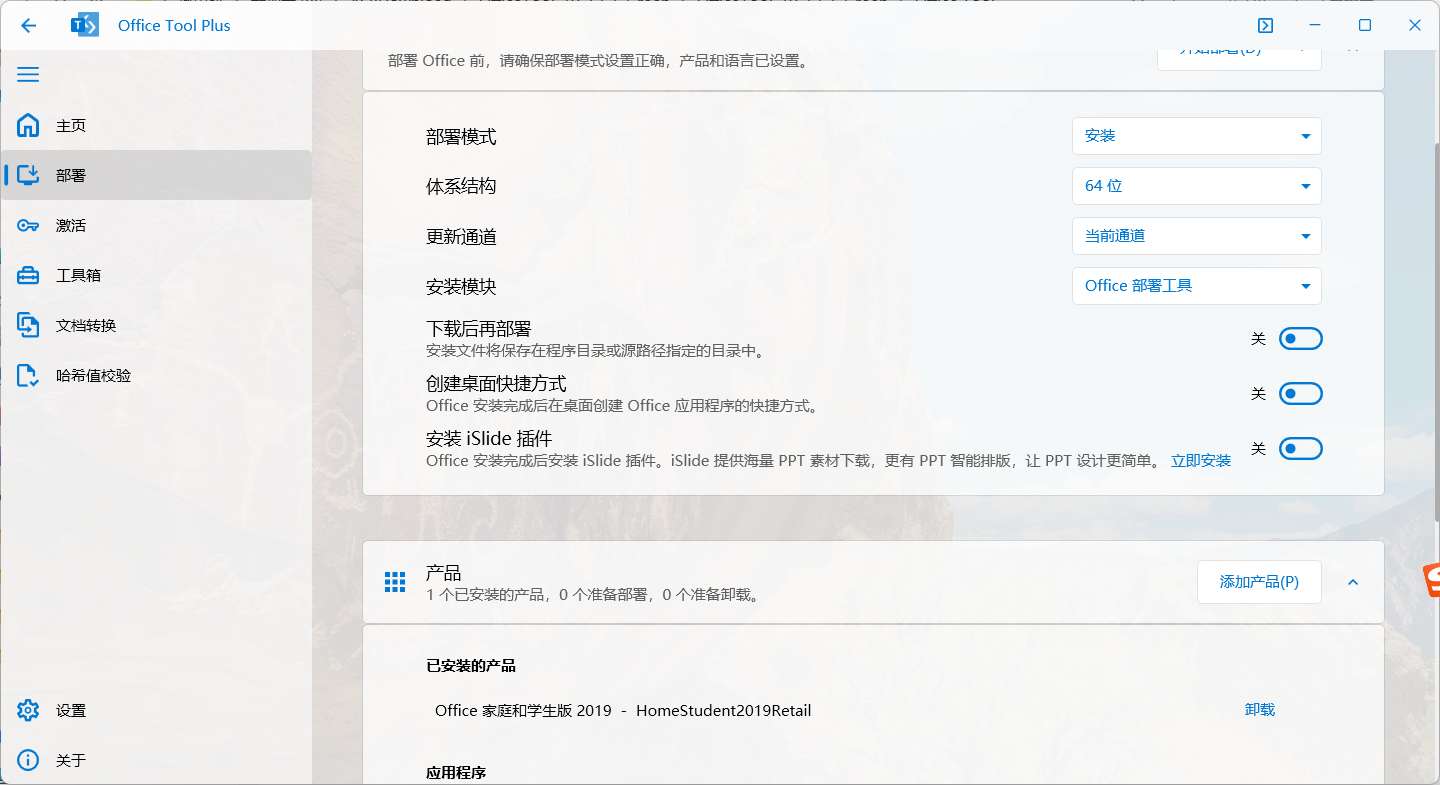Screen dimensions: 1440x785
Task: Open the command box icon in title bar
Action: pyautogui.click(x=1265, y=25)
